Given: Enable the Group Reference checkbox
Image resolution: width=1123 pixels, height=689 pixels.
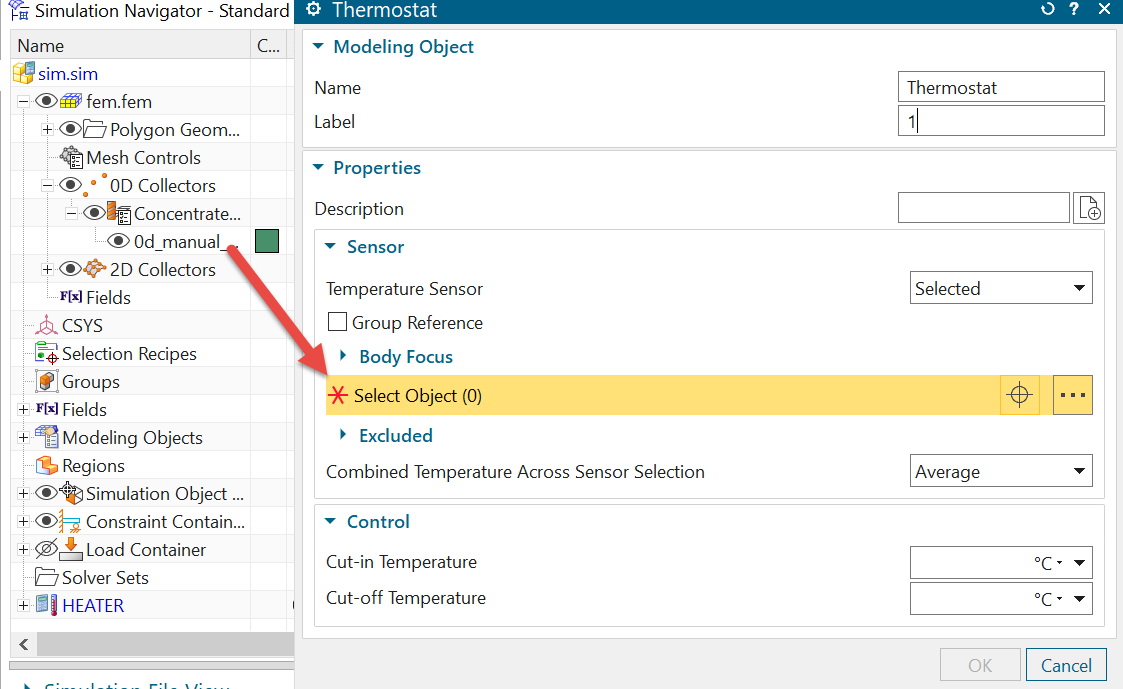Looking at the screenshot, I should coord(338,323).
